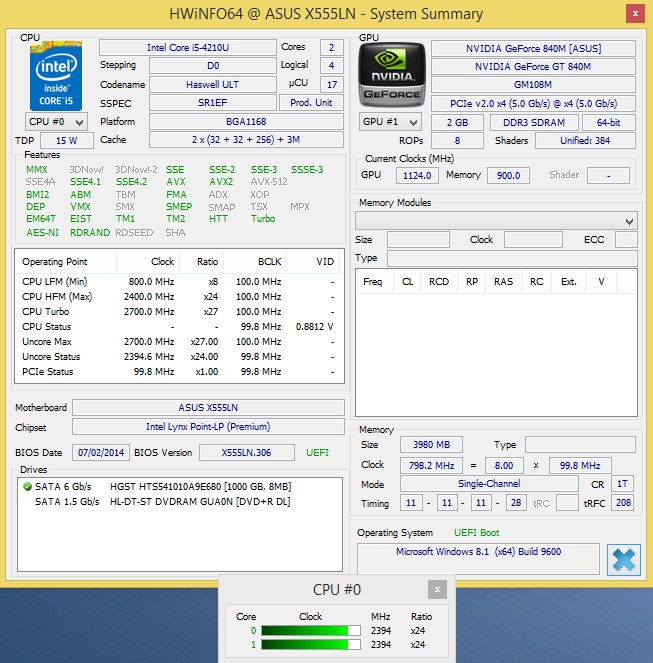Click the UEFI Boot label

pos(476,533)
